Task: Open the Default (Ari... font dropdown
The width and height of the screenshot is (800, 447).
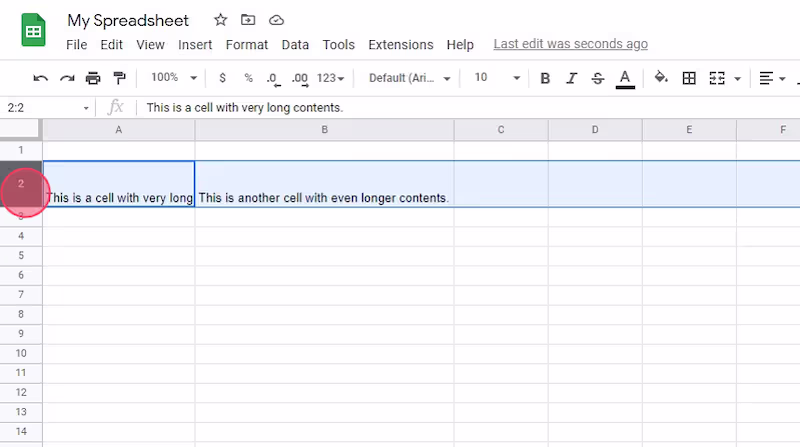Action: tap(410, 78)
